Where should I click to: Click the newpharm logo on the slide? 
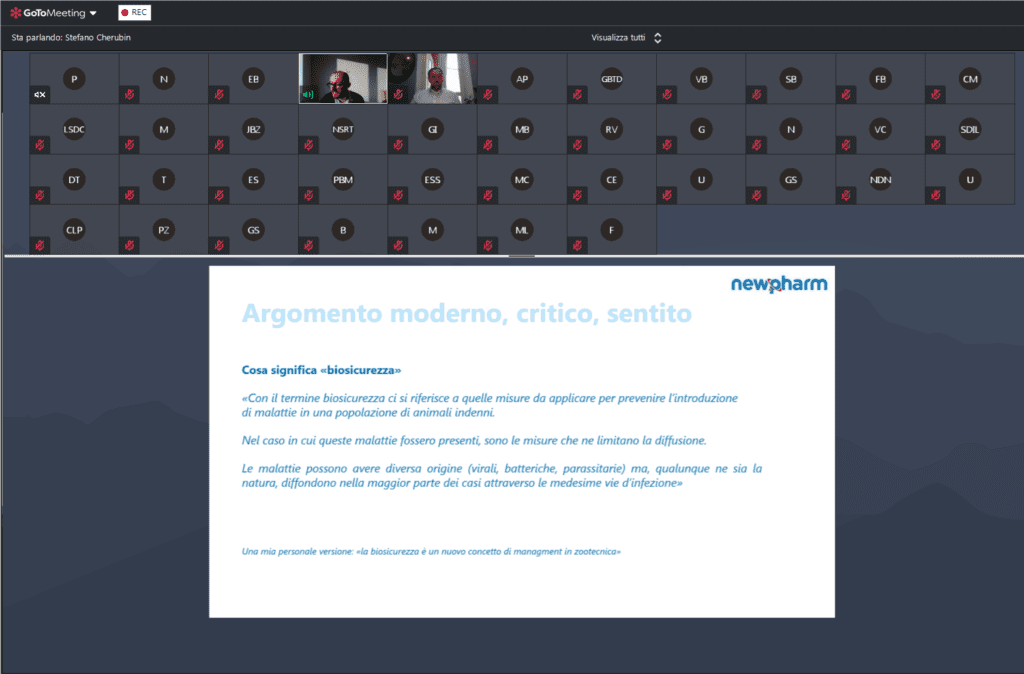(x=779, y=284)
